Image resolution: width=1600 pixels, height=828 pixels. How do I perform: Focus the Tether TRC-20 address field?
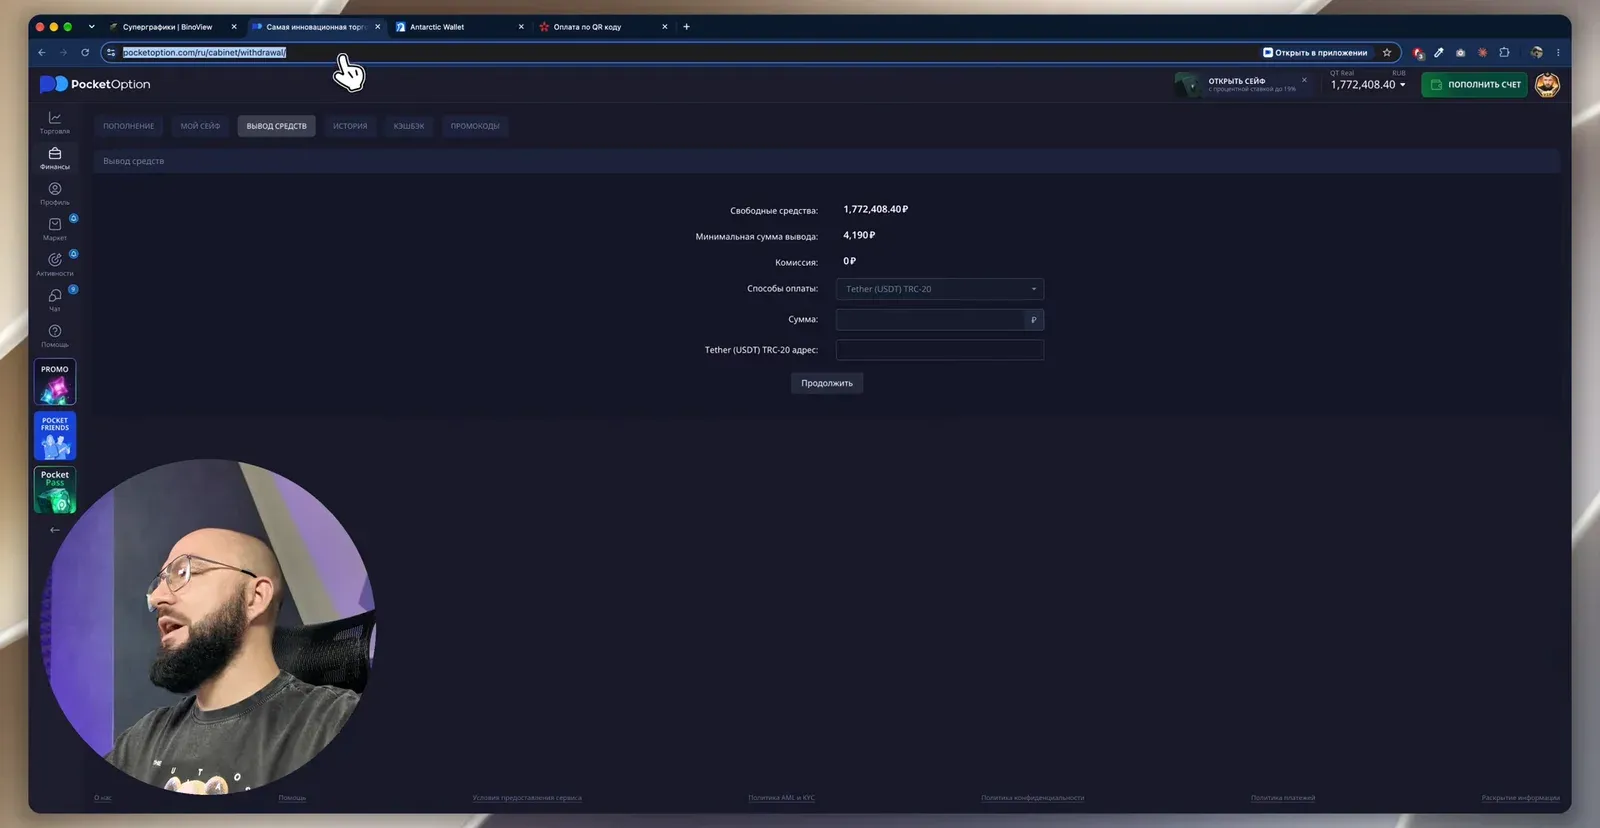pyautogui.click(x=940, y=350)
